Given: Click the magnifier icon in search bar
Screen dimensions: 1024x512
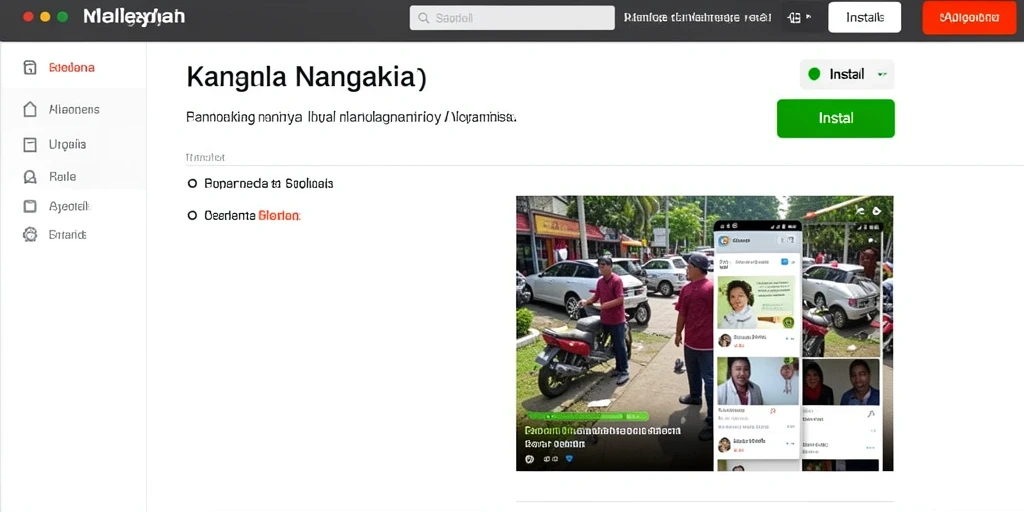Looking at the screenshot, I should (x=423, y=18).
